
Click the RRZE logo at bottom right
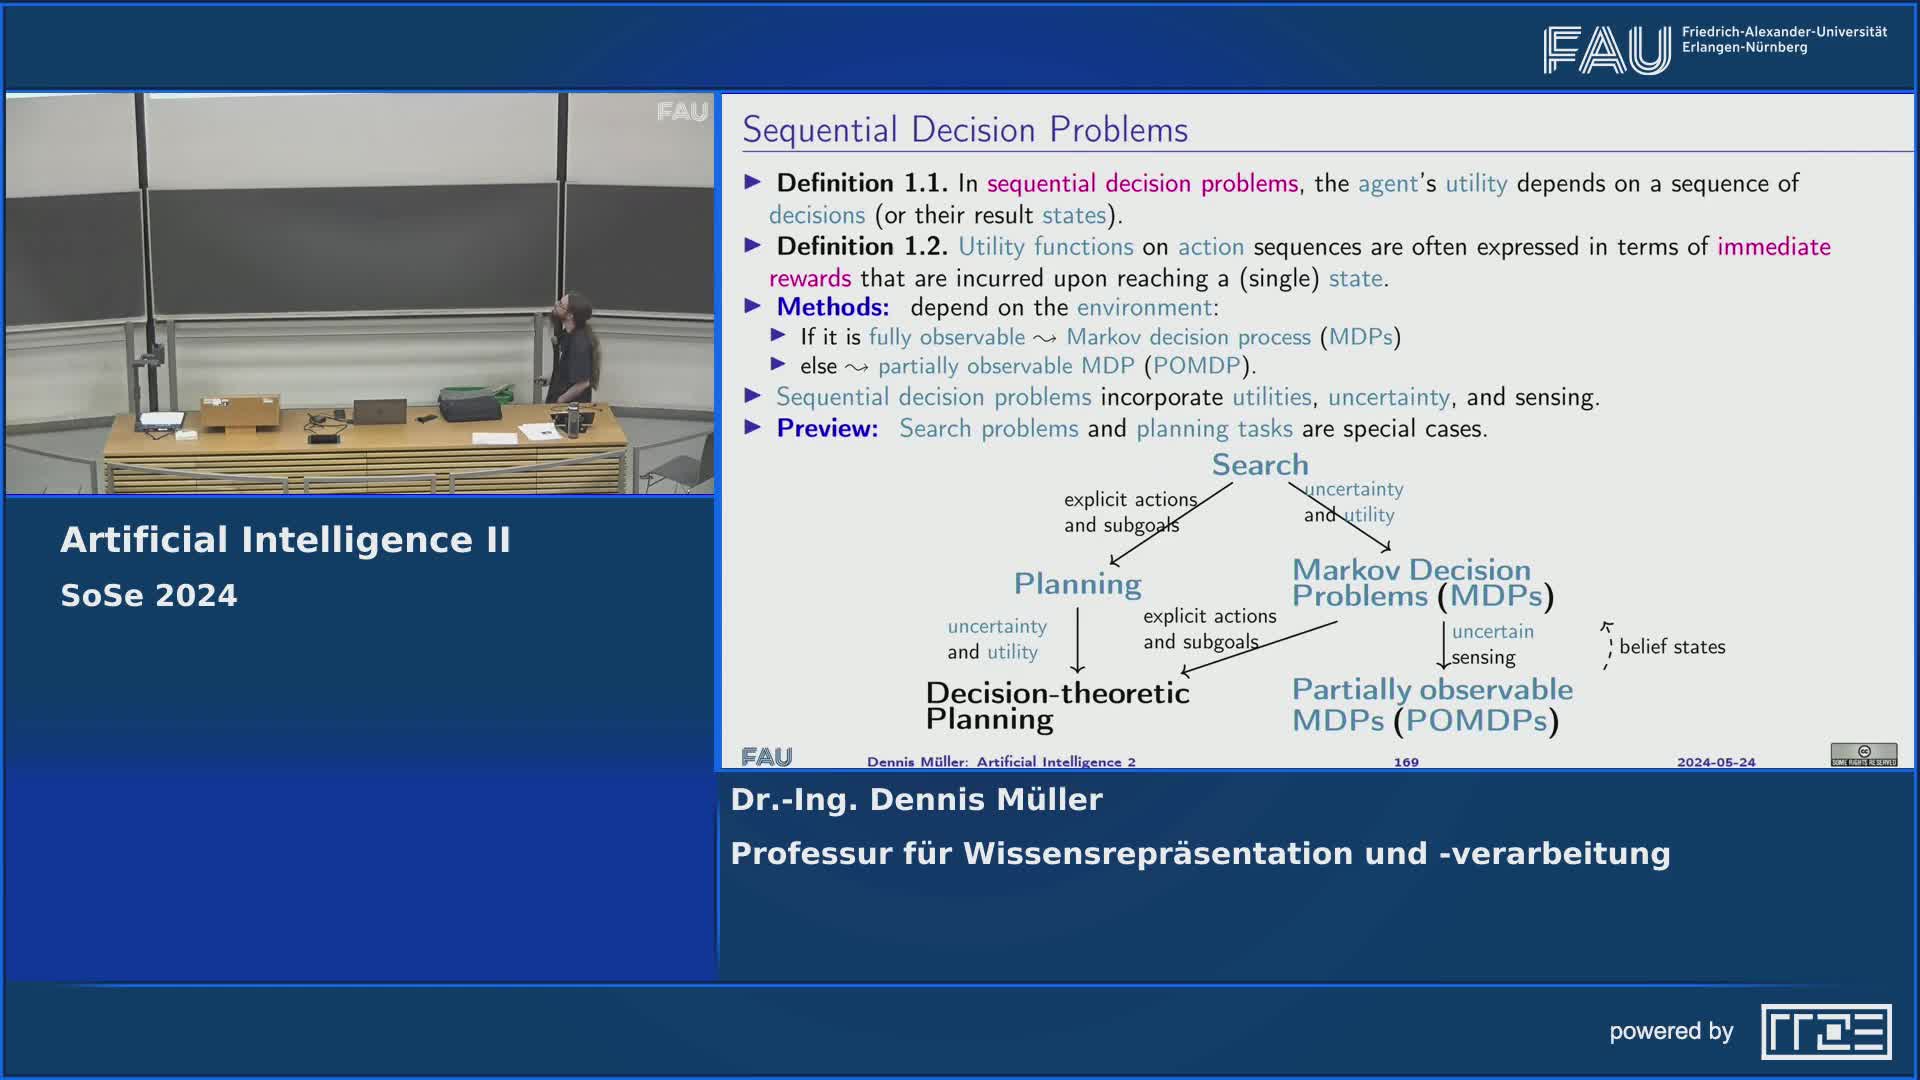click(x=1826, y=1031)
